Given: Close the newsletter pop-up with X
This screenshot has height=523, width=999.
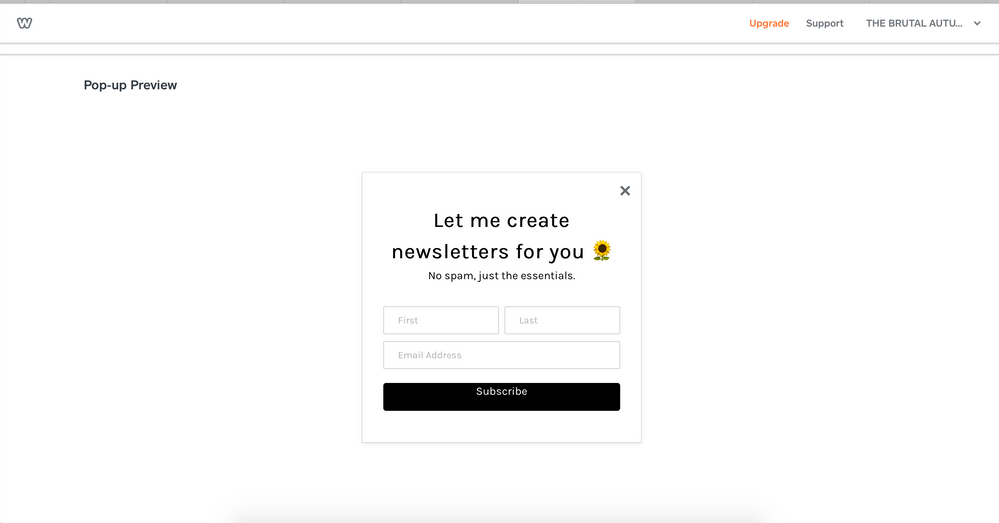Looking at the screenshot, I should coord(625,191).
